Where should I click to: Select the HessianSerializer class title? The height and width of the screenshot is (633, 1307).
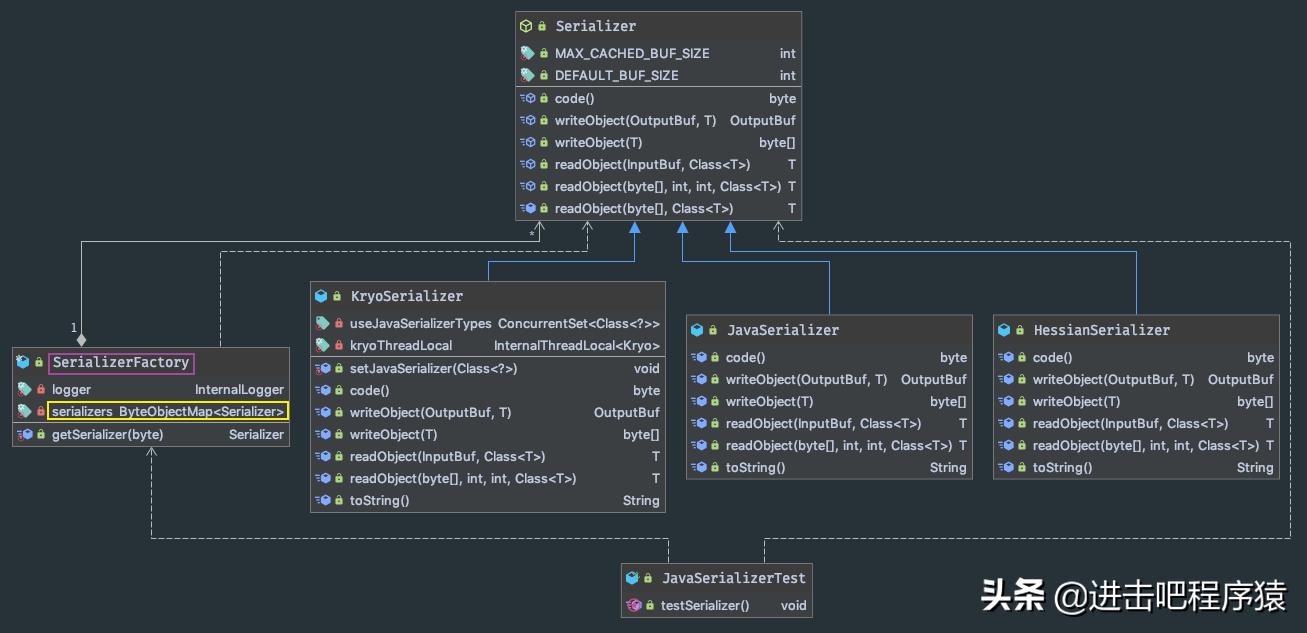point(1101,330)
